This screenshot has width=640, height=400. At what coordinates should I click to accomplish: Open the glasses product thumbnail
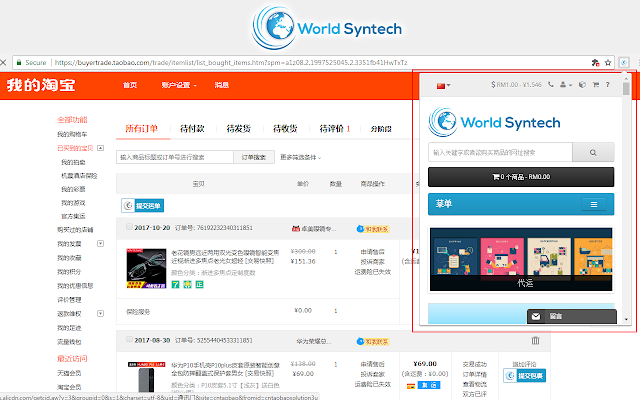tap(146, 268)
